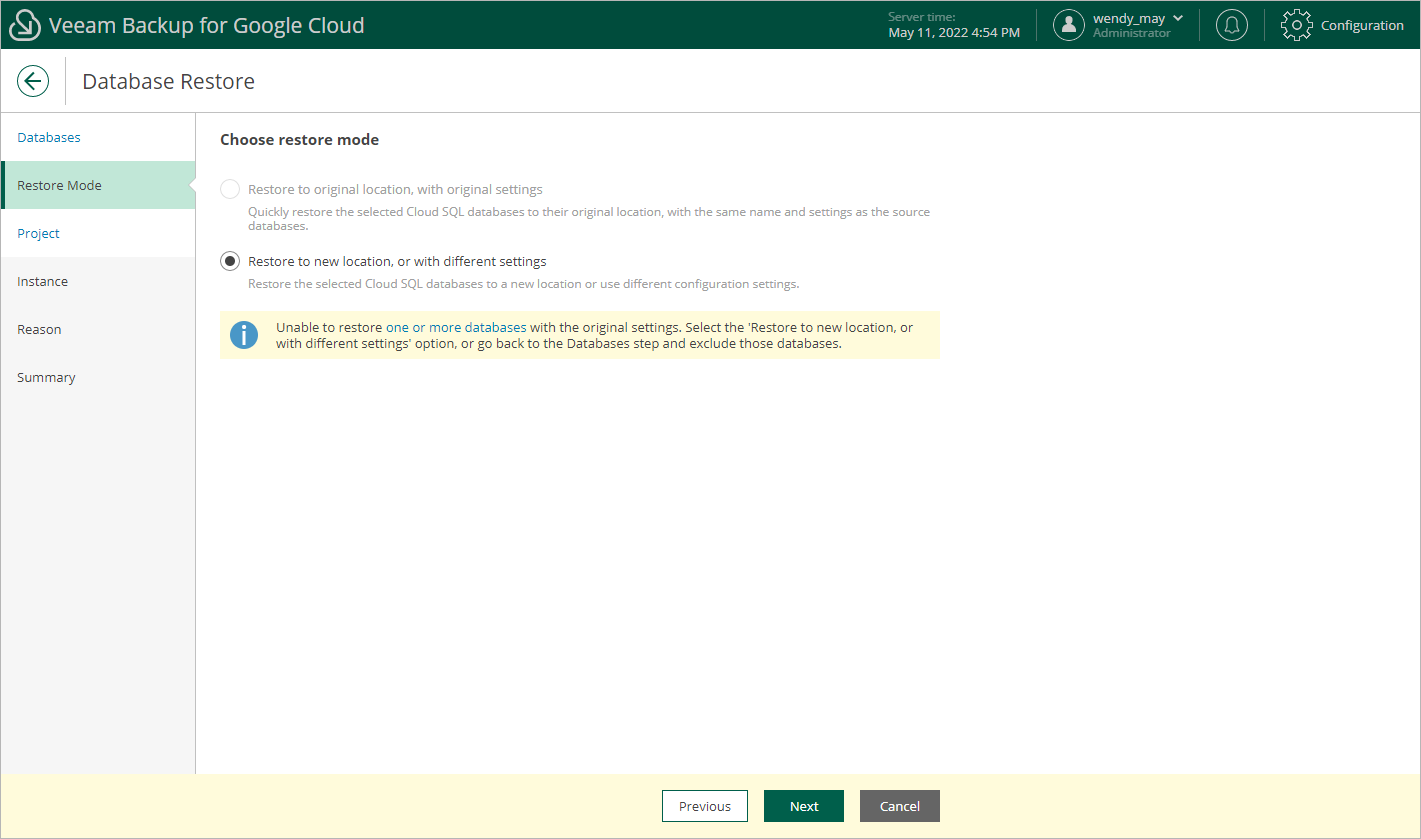Screen dimensions: 1421x839
Task: Click the Veeam Backup for Google Cloud title
Action: (x=207, y=25)
